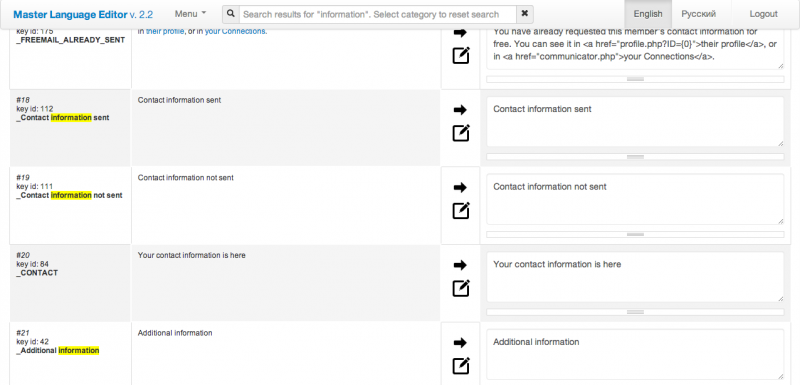Grab resize bar under _FREEMAIL_ALREADY_SENT textarea
800x385 pixels.
point(635,79)
